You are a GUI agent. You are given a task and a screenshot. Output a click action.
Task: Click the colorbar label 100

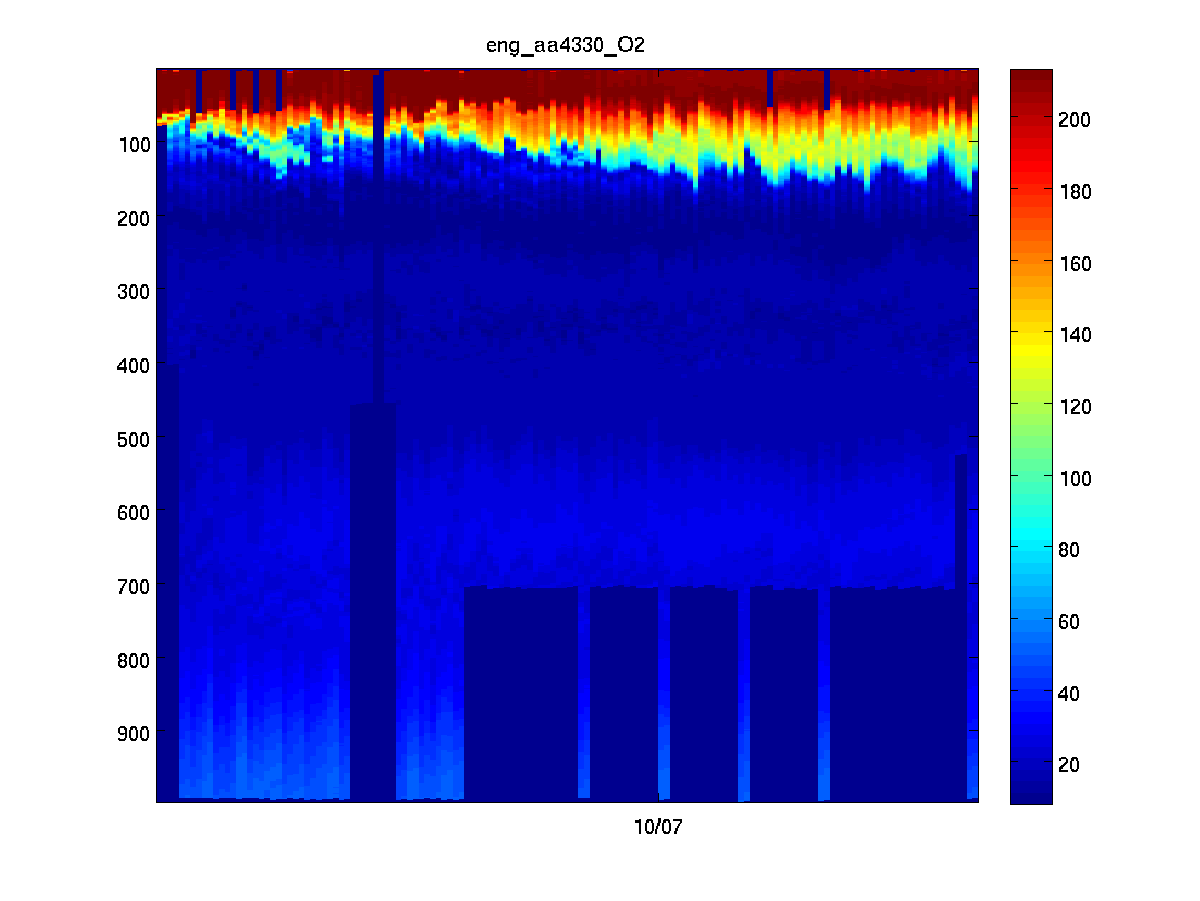click(1075, 479)
